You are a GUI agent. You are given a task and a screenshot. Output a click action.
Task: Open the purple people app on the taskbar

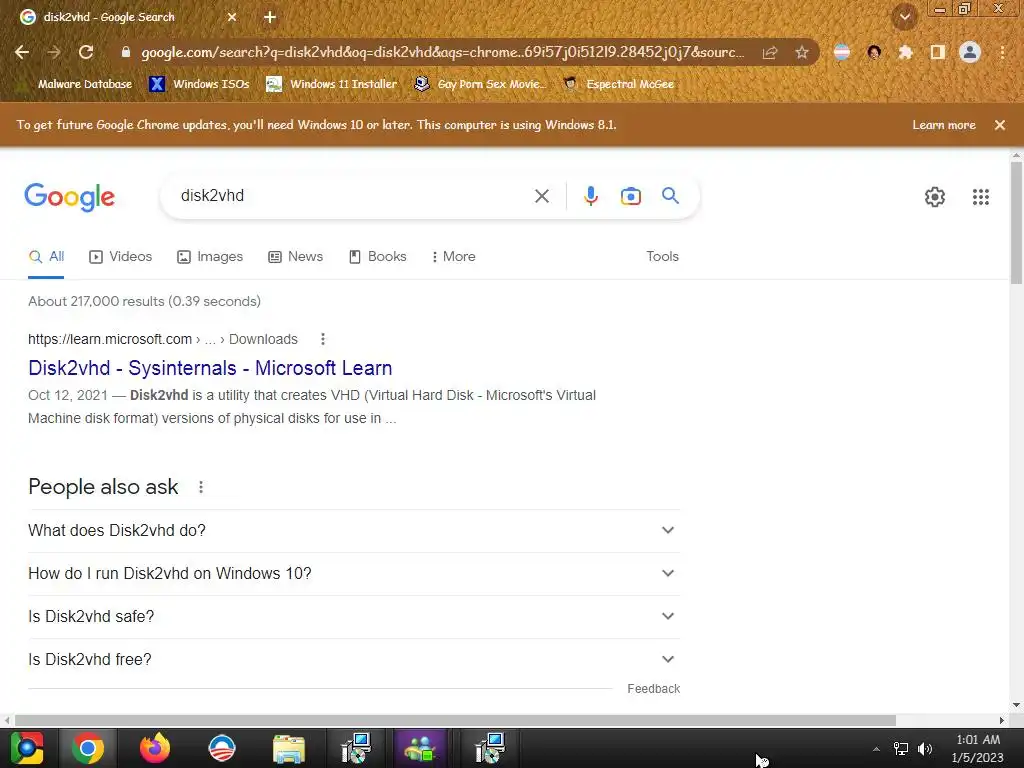[x=421, y=748]
